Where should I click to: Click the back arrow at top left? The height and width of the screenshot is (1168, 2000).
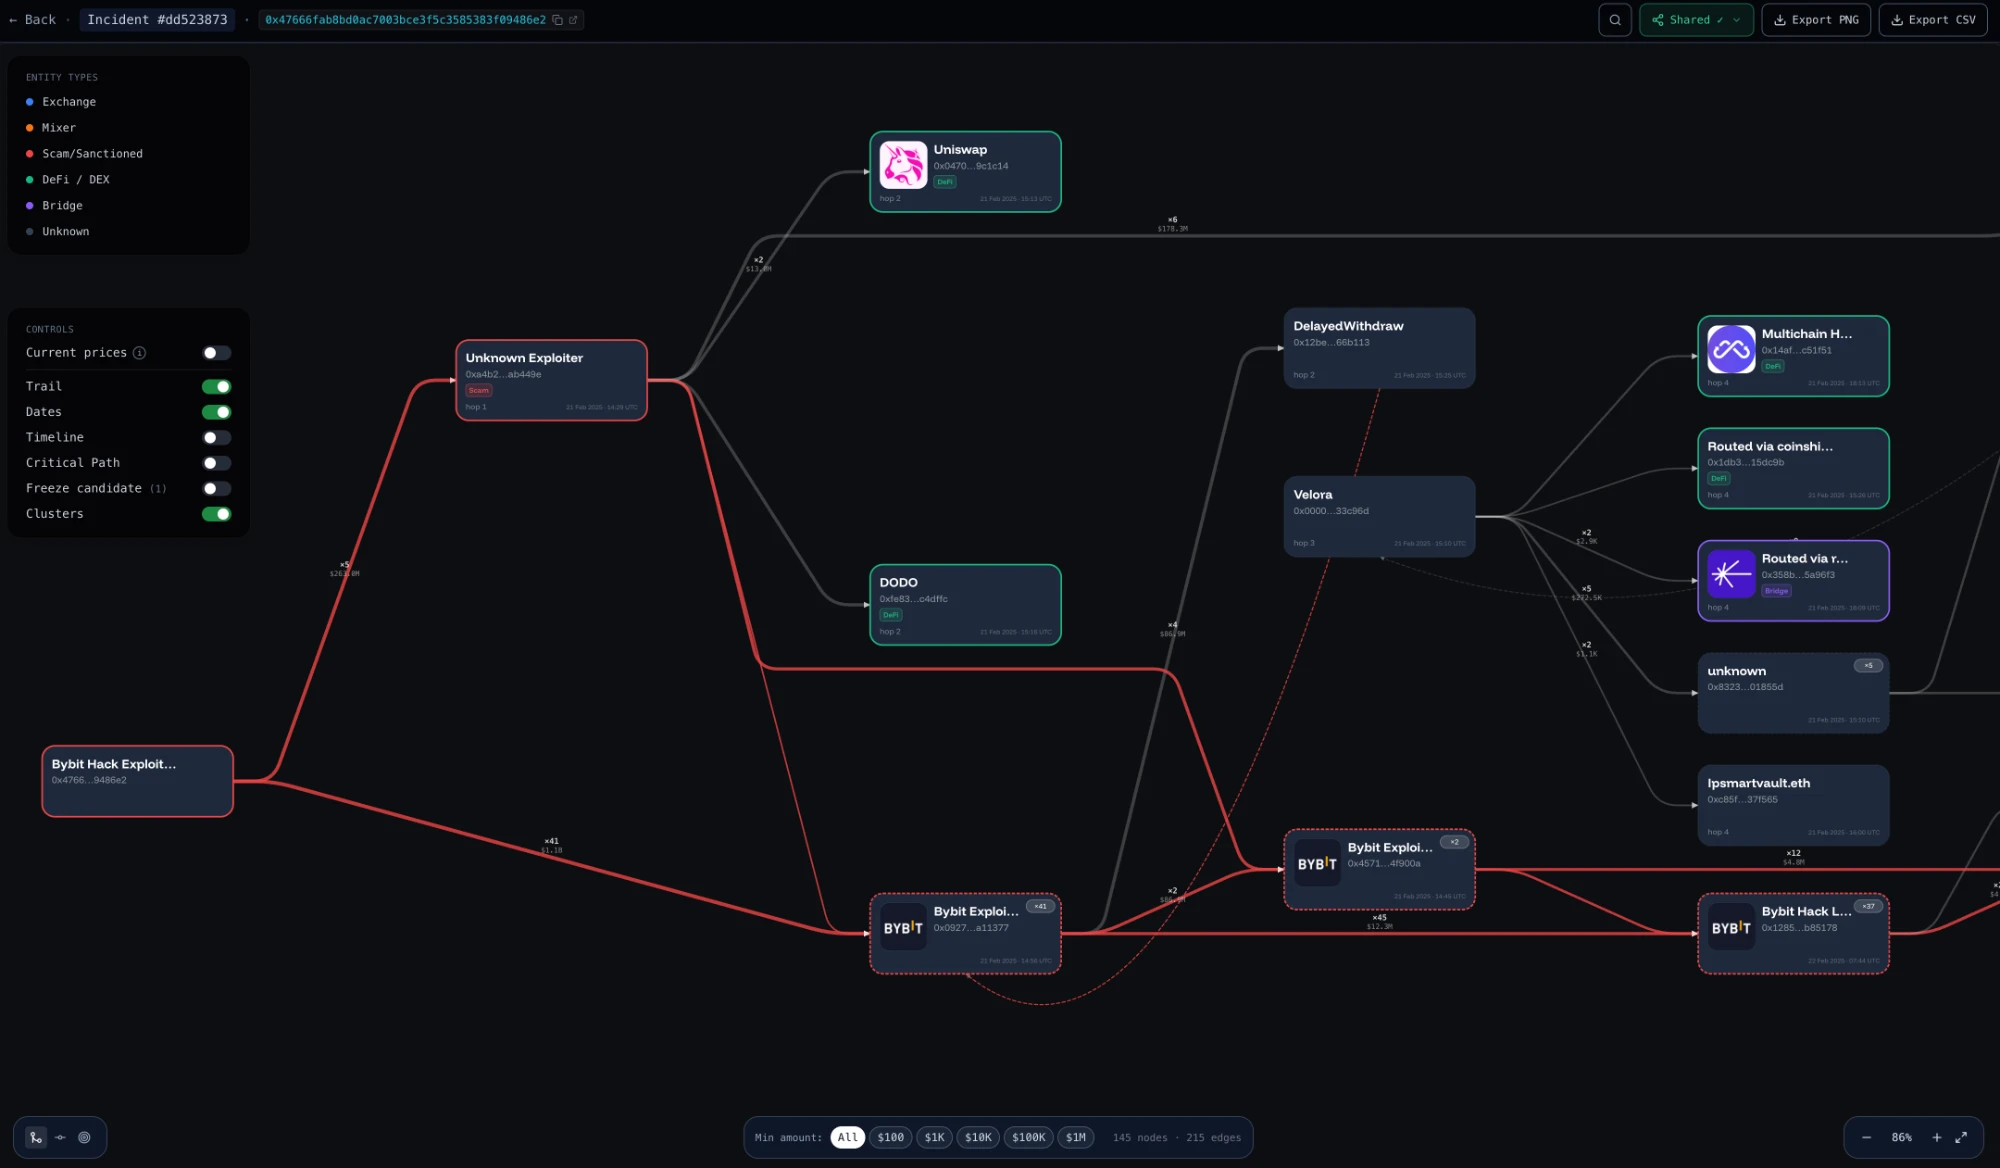[x=13, y=20]
